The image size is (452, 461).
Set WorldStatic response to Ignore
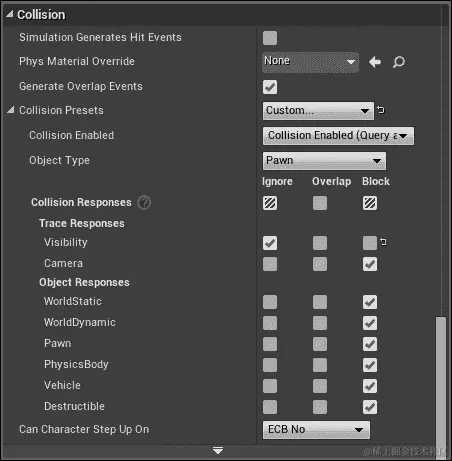270,302
